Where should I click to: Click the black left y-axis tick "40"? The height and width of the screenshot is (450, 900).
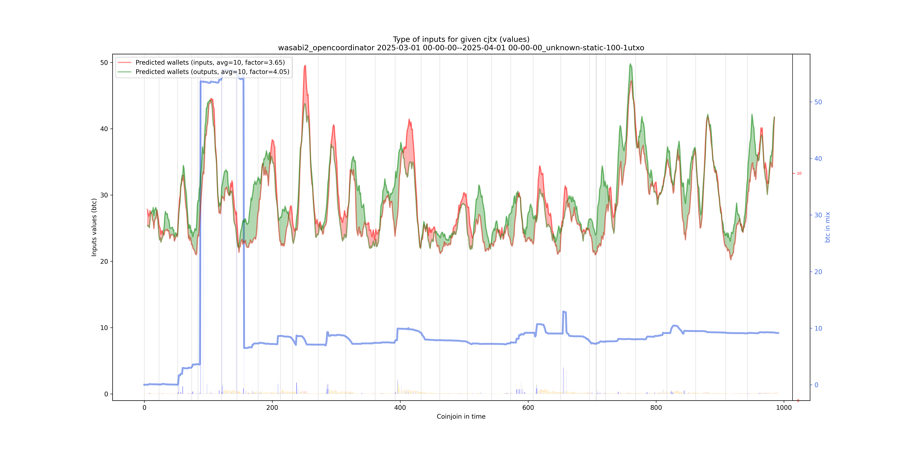coord(105,129)
